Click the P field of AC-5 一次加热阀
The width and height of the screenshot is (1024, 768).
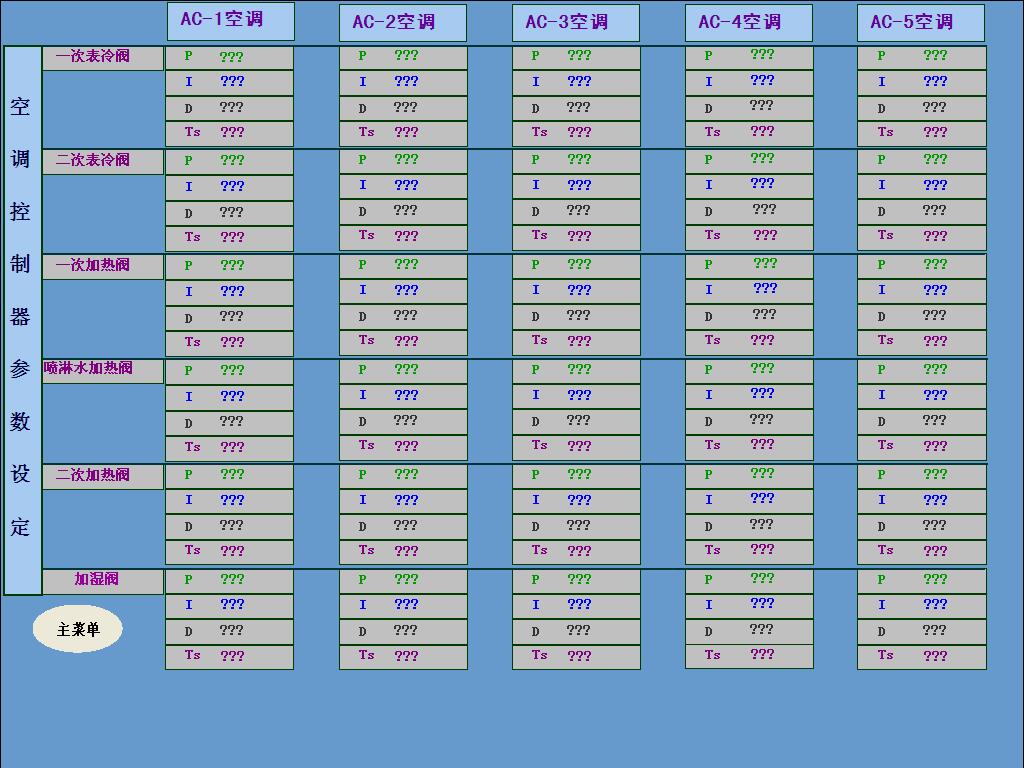934,265
